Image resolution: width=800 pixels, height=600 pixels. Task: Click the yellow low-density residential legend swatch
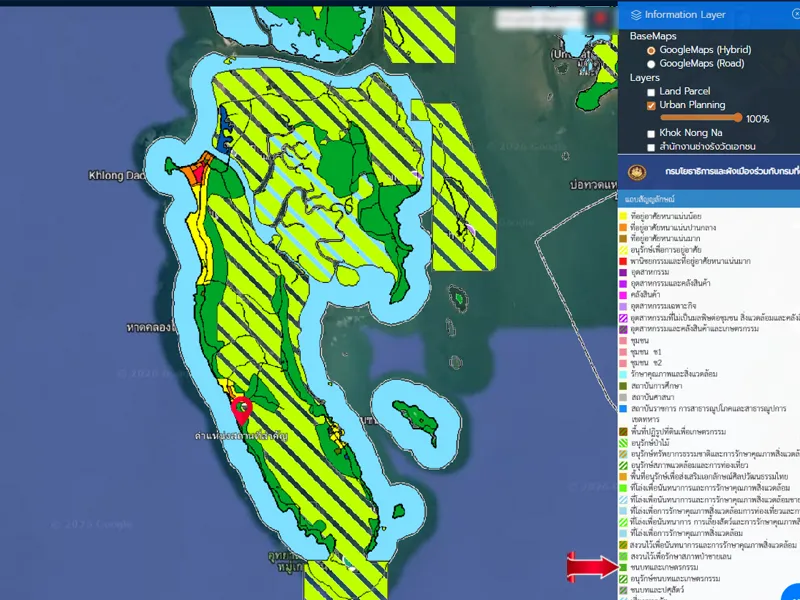[x=622, y=215]
